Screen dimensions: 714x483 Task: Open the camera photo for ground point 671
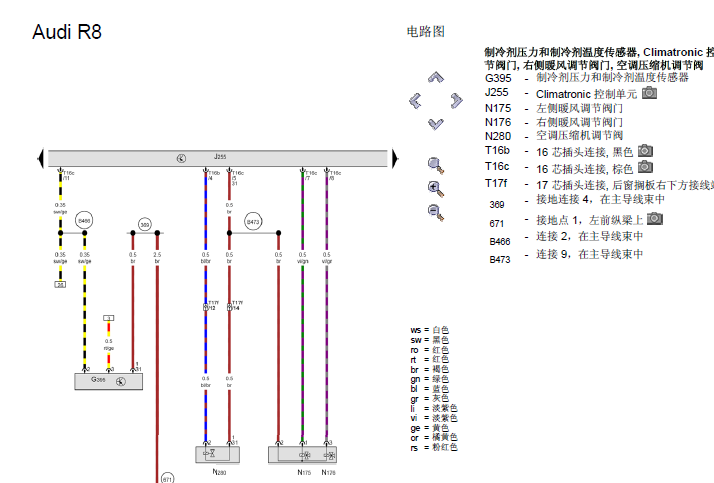click(655, 219)
